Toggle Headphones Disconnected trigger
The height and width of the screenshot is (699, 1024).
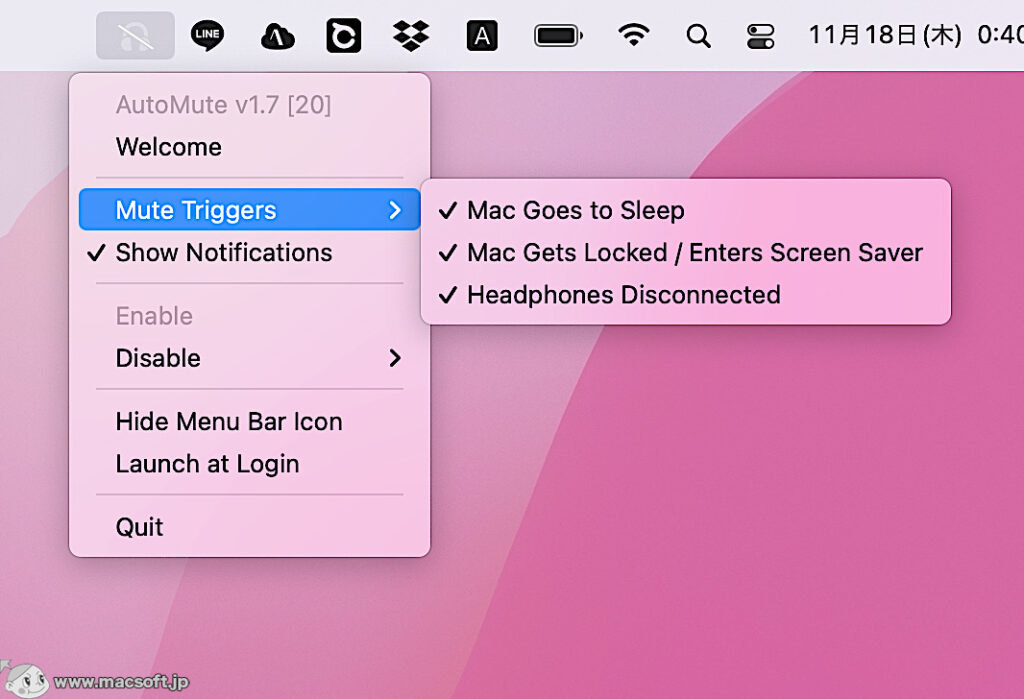coord(686,295)
